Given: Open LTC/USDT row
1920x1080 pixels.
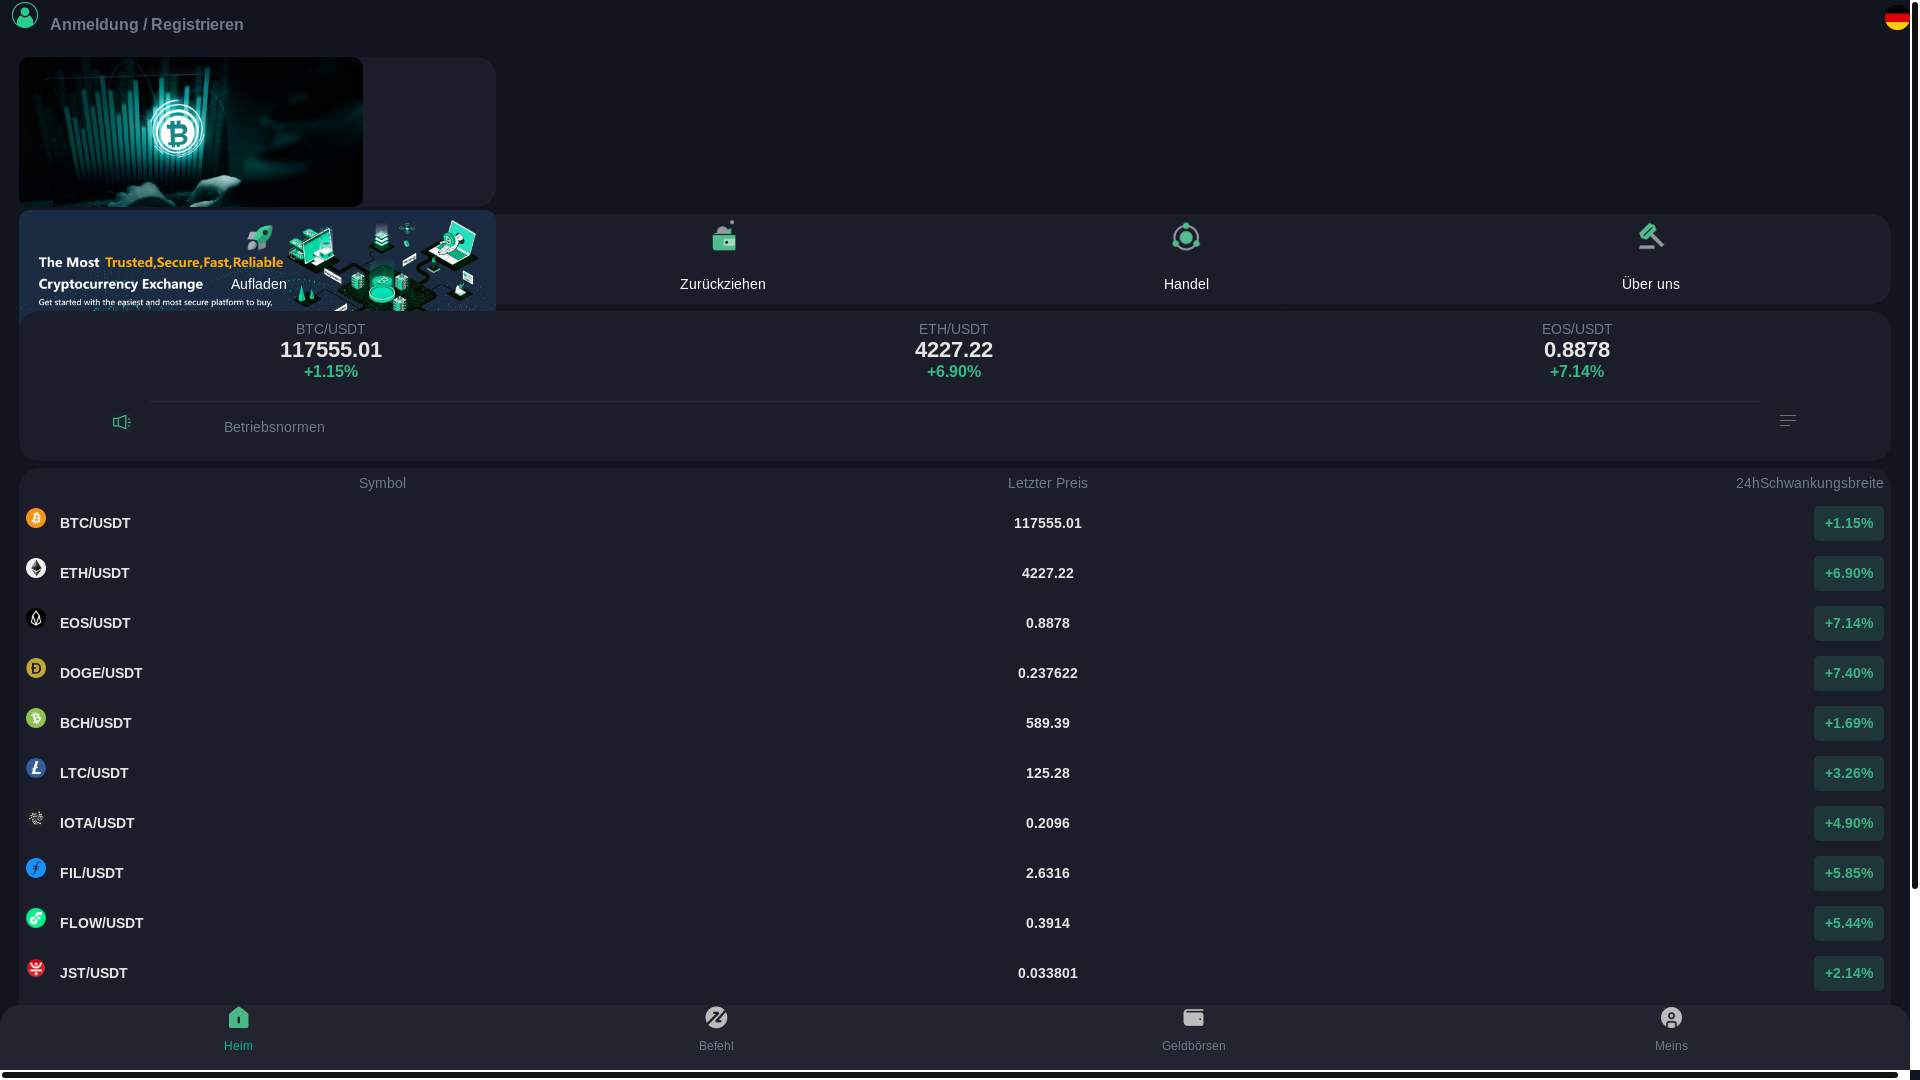Looking at the screenshot, I should pos(955,773).
